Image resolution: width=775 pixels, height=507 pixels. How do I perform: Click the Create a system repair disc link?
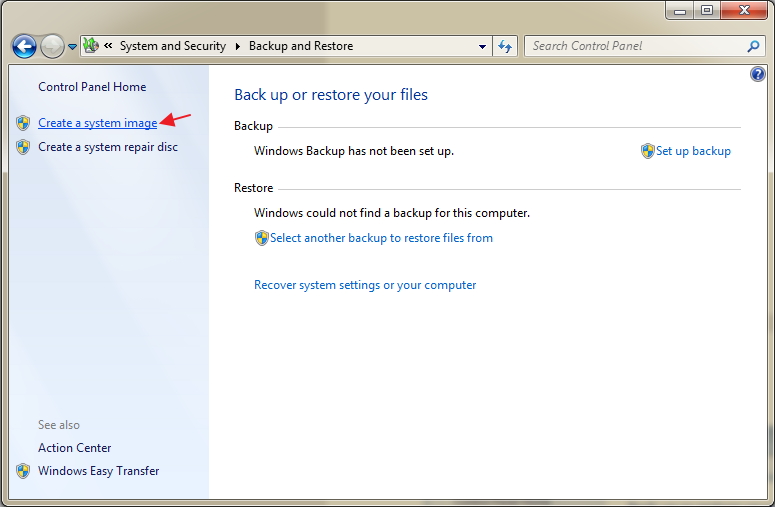pyautogui.click(x=108, y=147)
